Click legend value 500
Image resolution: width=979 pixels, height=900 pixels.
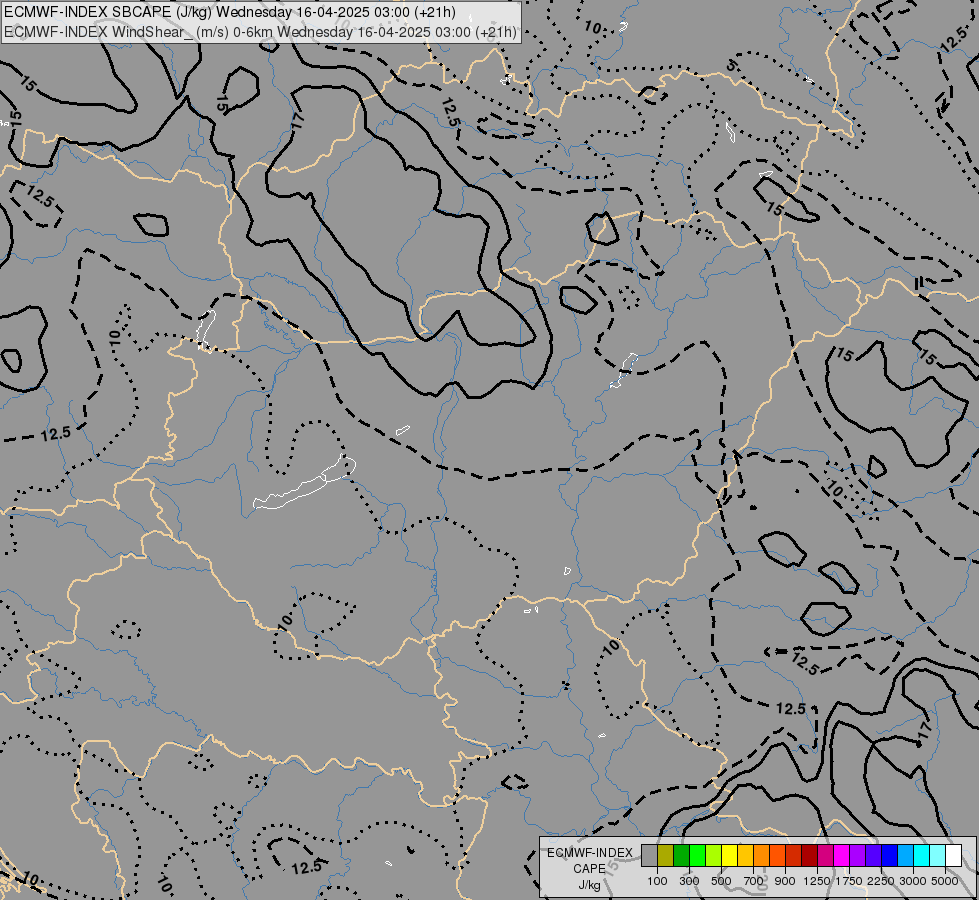721,881
